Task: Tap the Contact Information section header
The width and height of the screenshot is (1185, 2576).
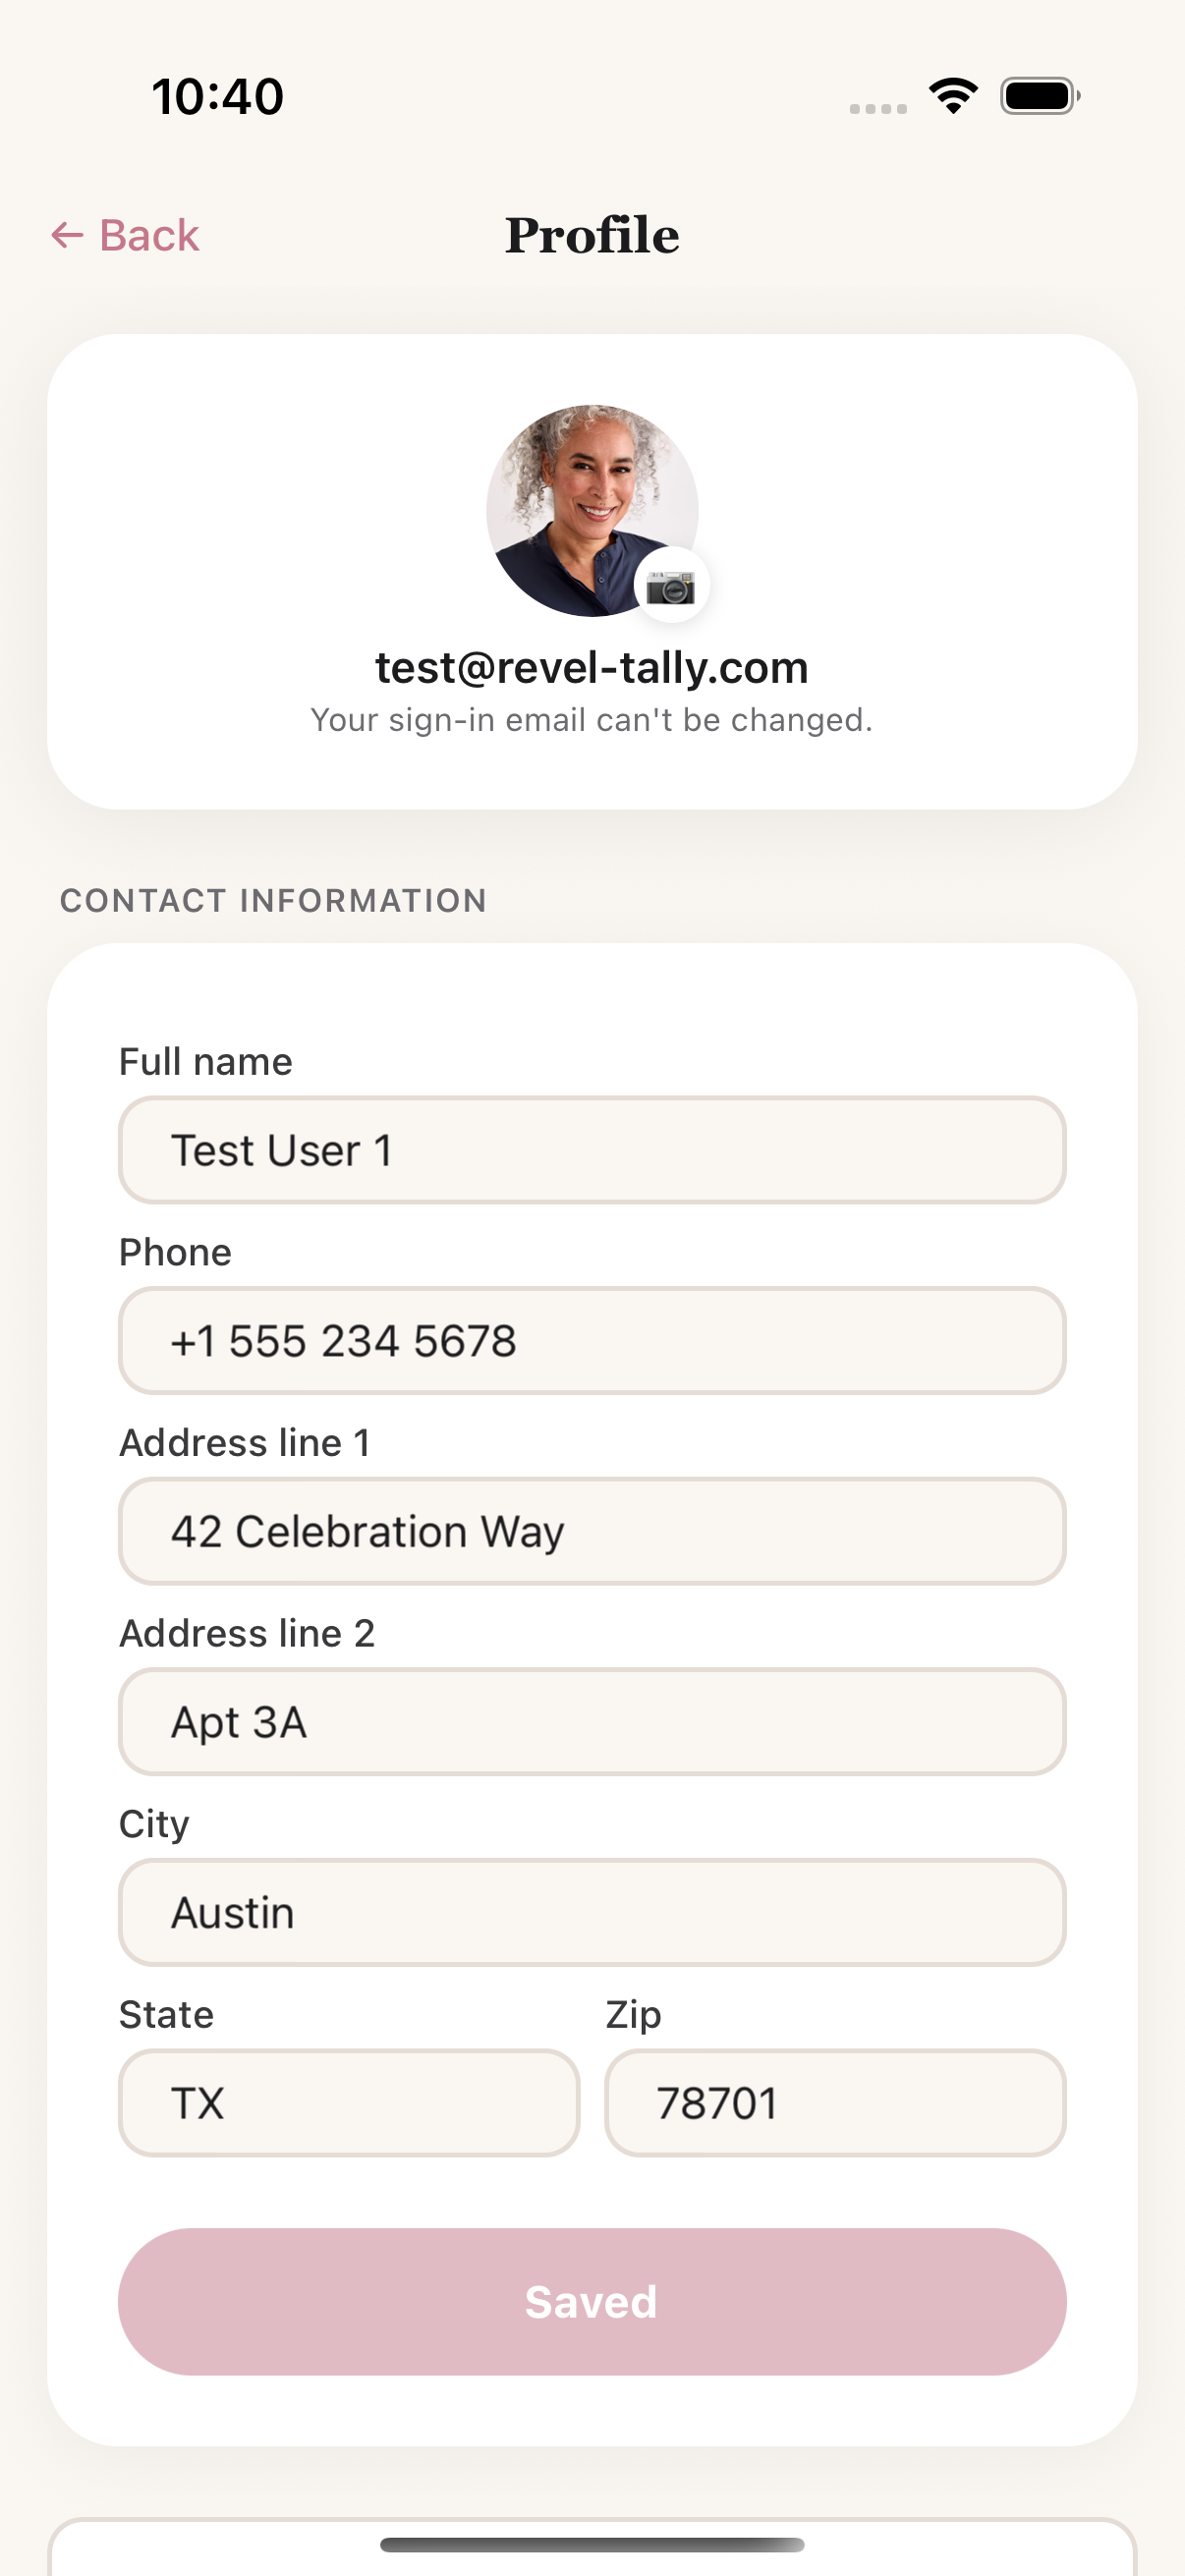Action: click(273, 900)
